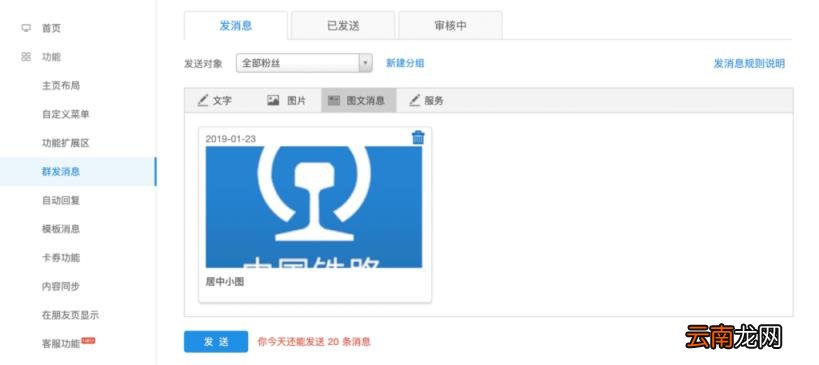Open 主页布局 in the sidebar

pos(61,86)
